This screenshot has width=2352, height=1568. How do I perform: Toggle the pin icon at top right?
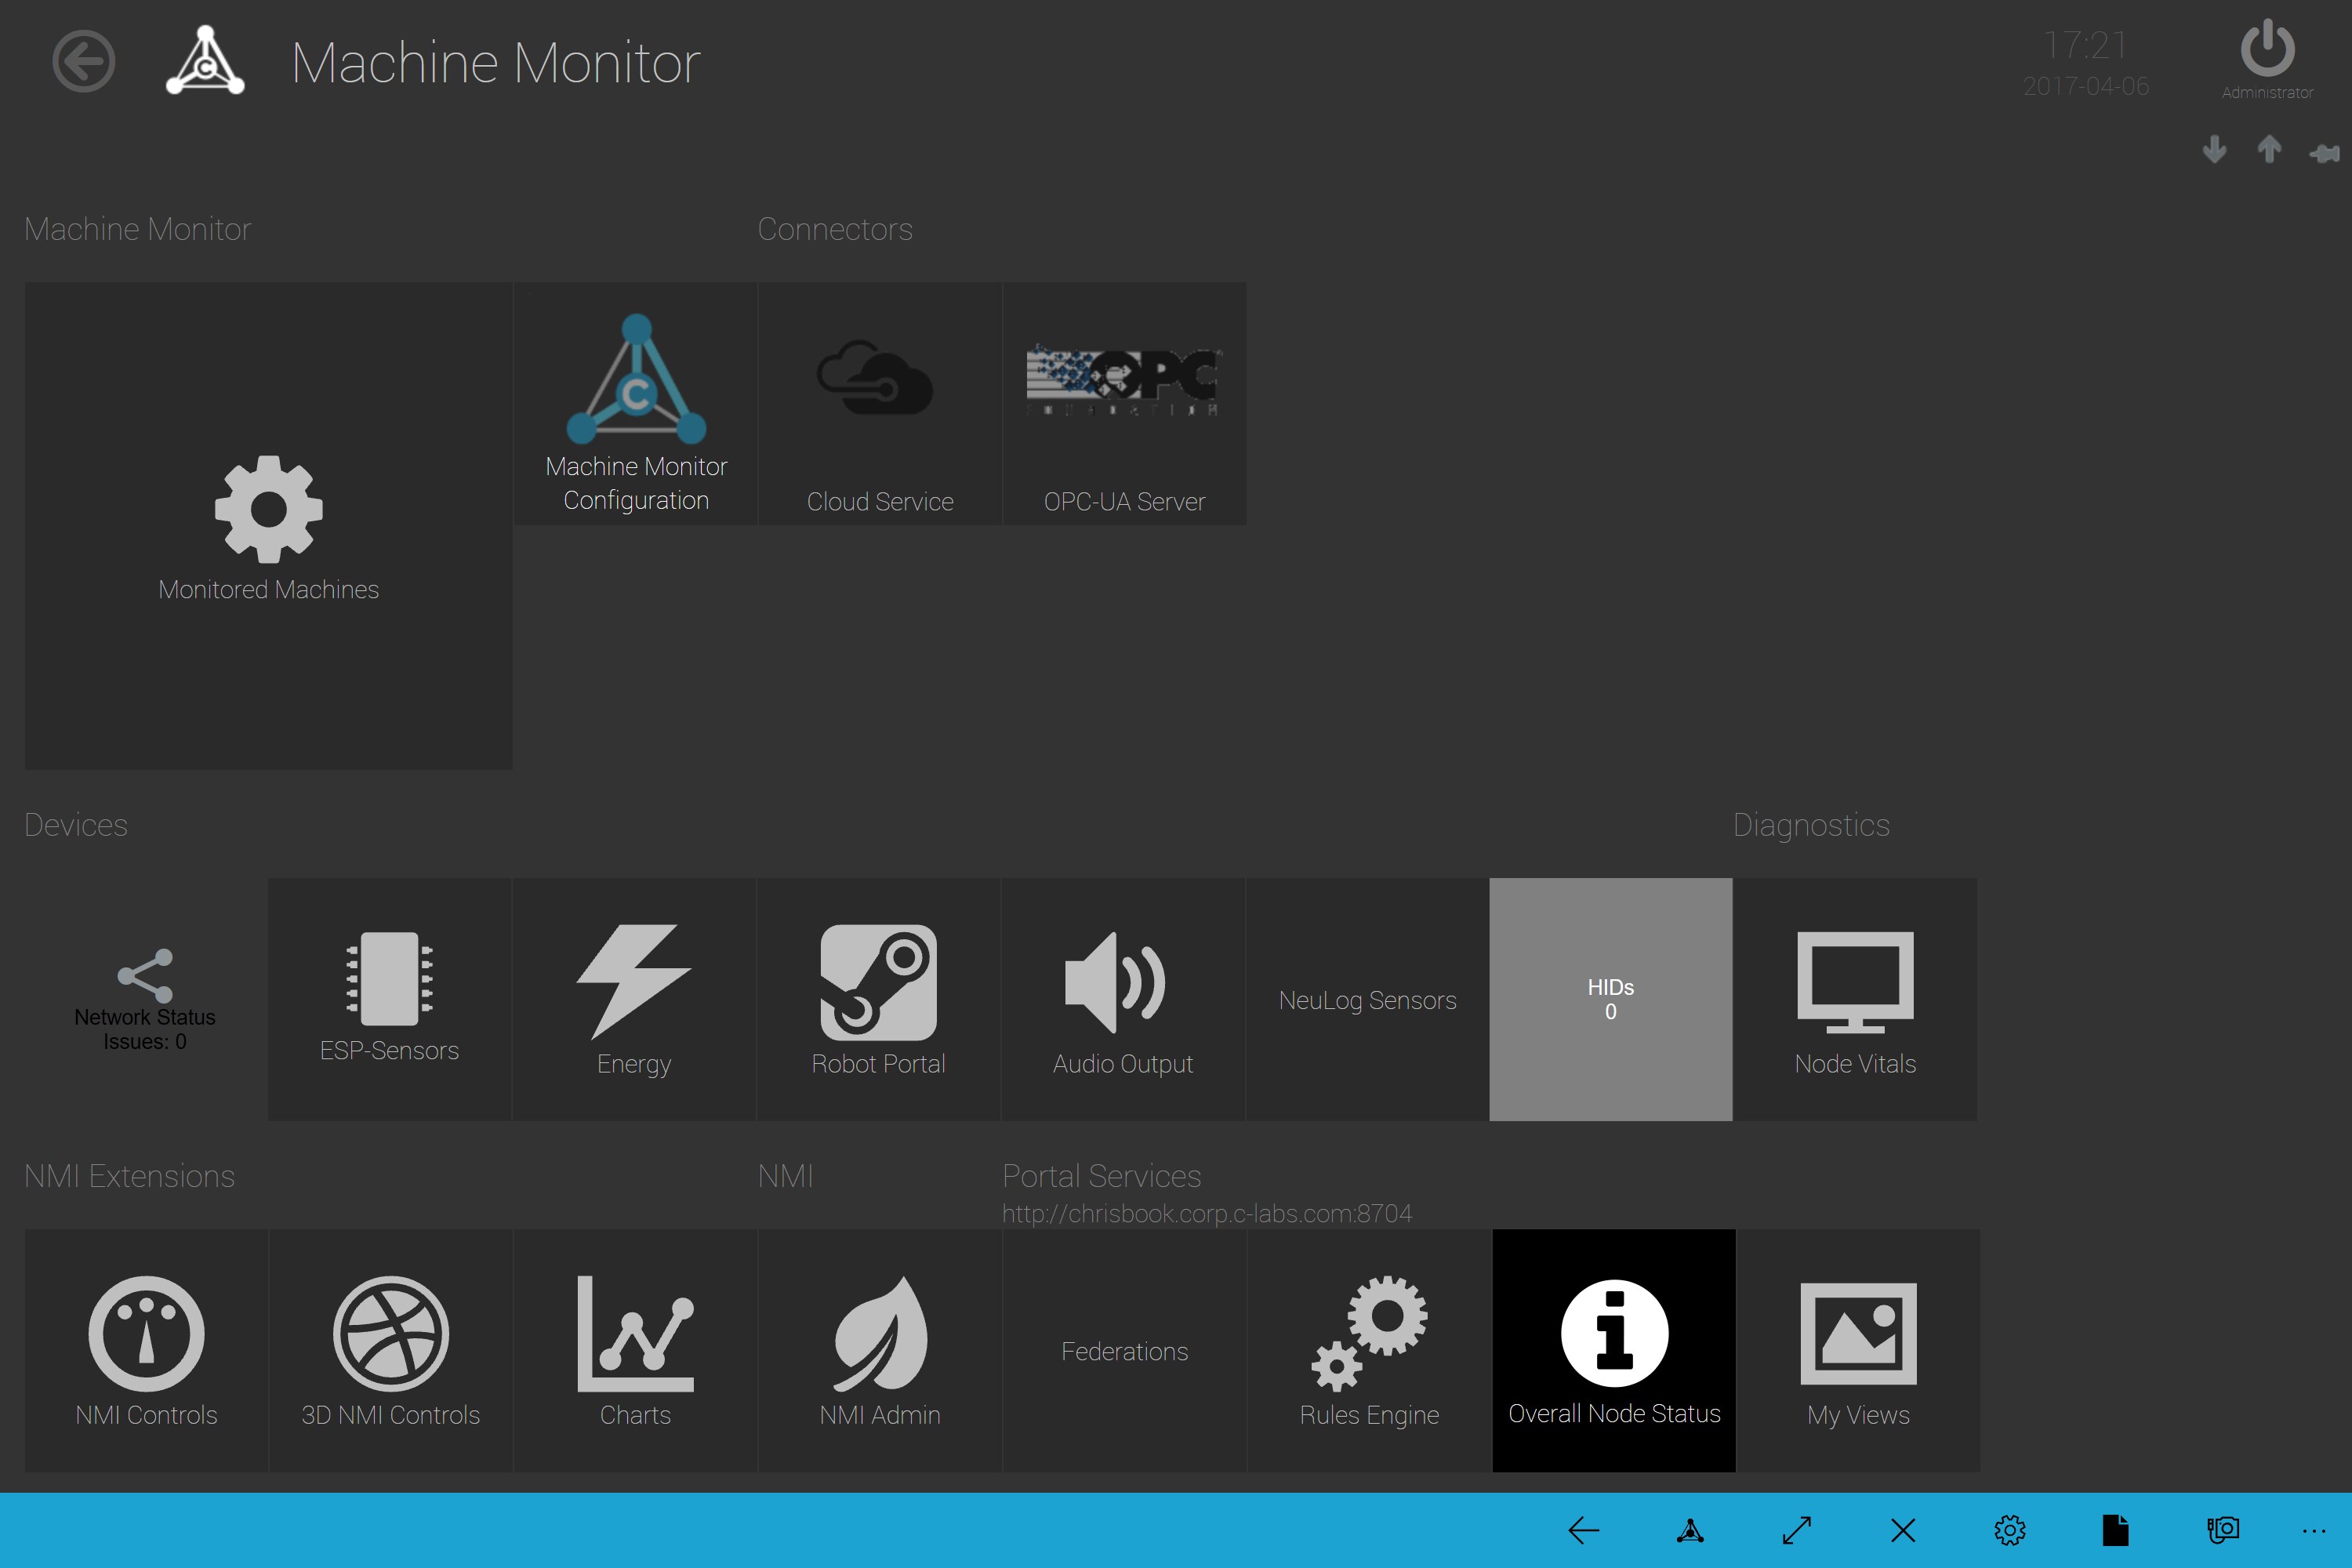[x=2324, y=152]
